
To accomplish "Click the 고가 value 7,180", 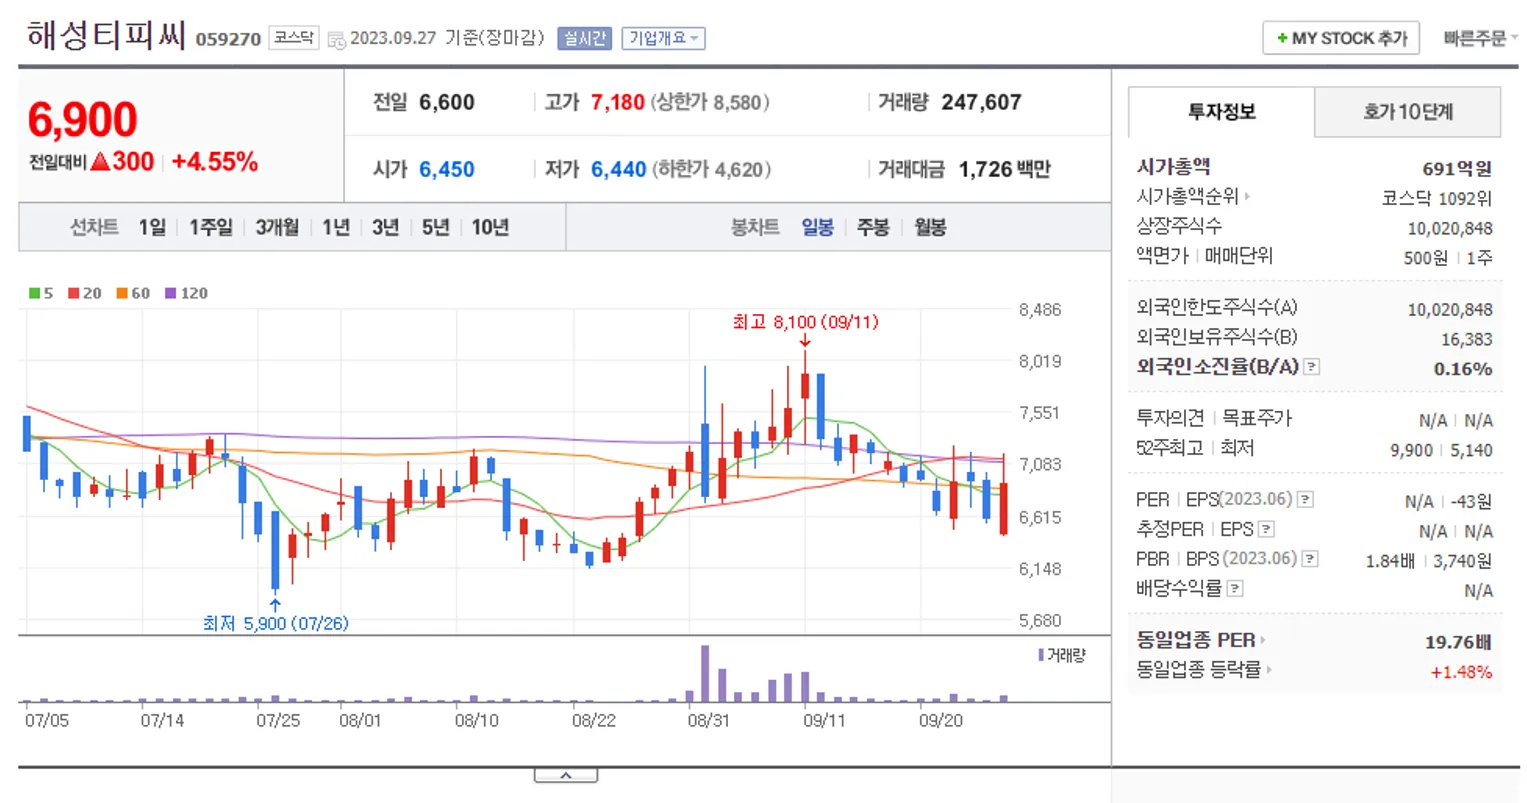I will [x=617, y=102].
